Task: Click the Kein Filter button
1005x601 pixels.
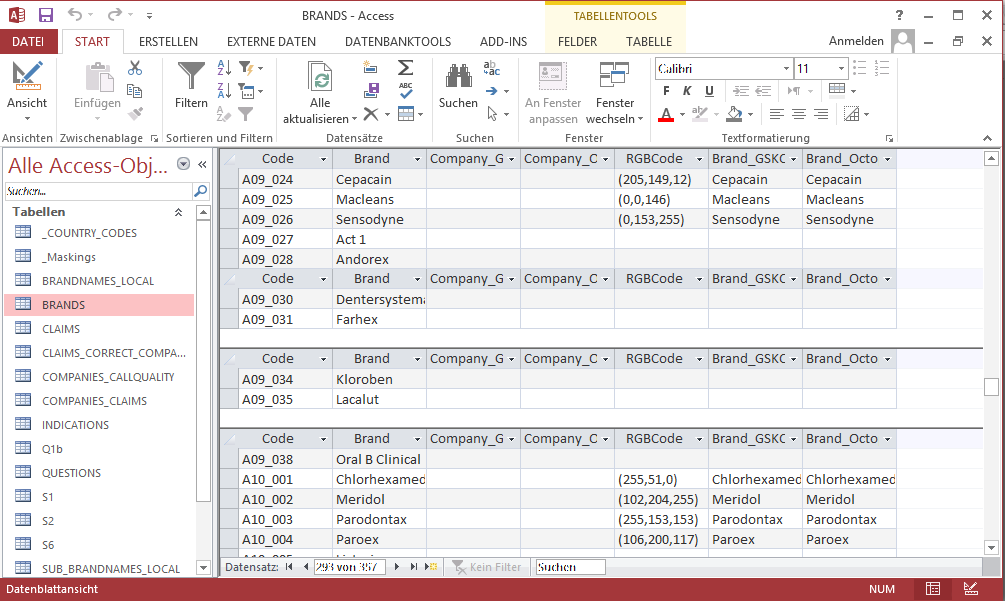Action: coord(486,567)
